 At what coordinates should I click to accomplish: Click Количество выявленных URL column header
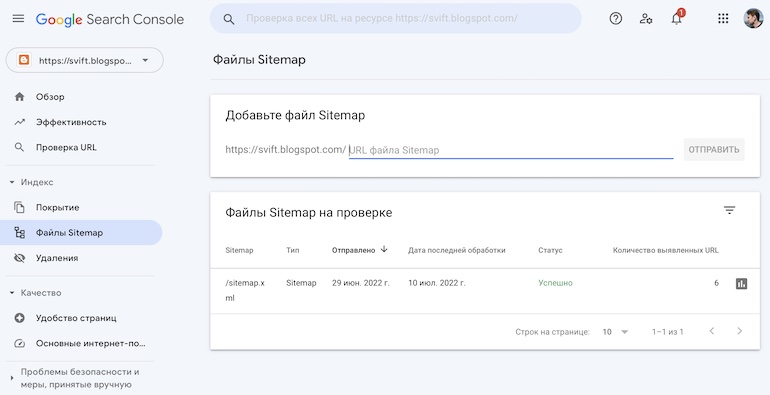(x=665, y=250)
